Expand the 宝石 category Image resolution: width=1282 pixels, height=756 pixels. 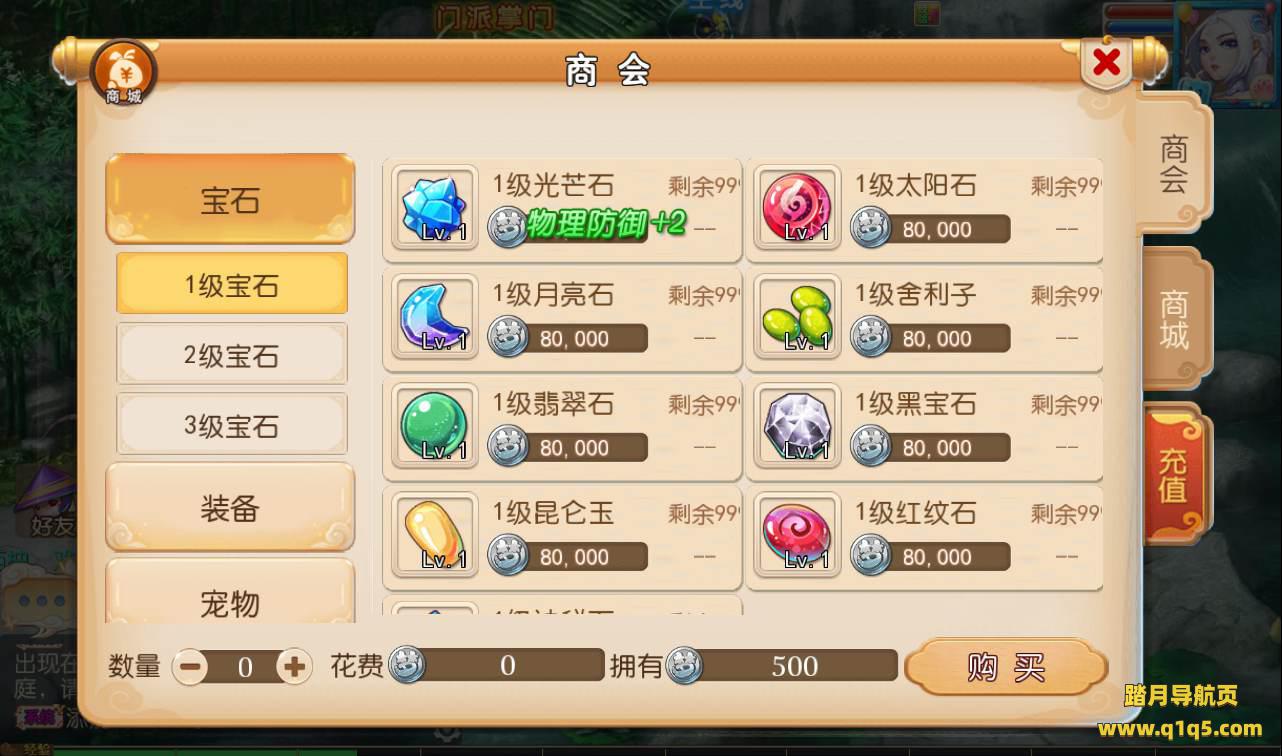click(x=230, y=199)
